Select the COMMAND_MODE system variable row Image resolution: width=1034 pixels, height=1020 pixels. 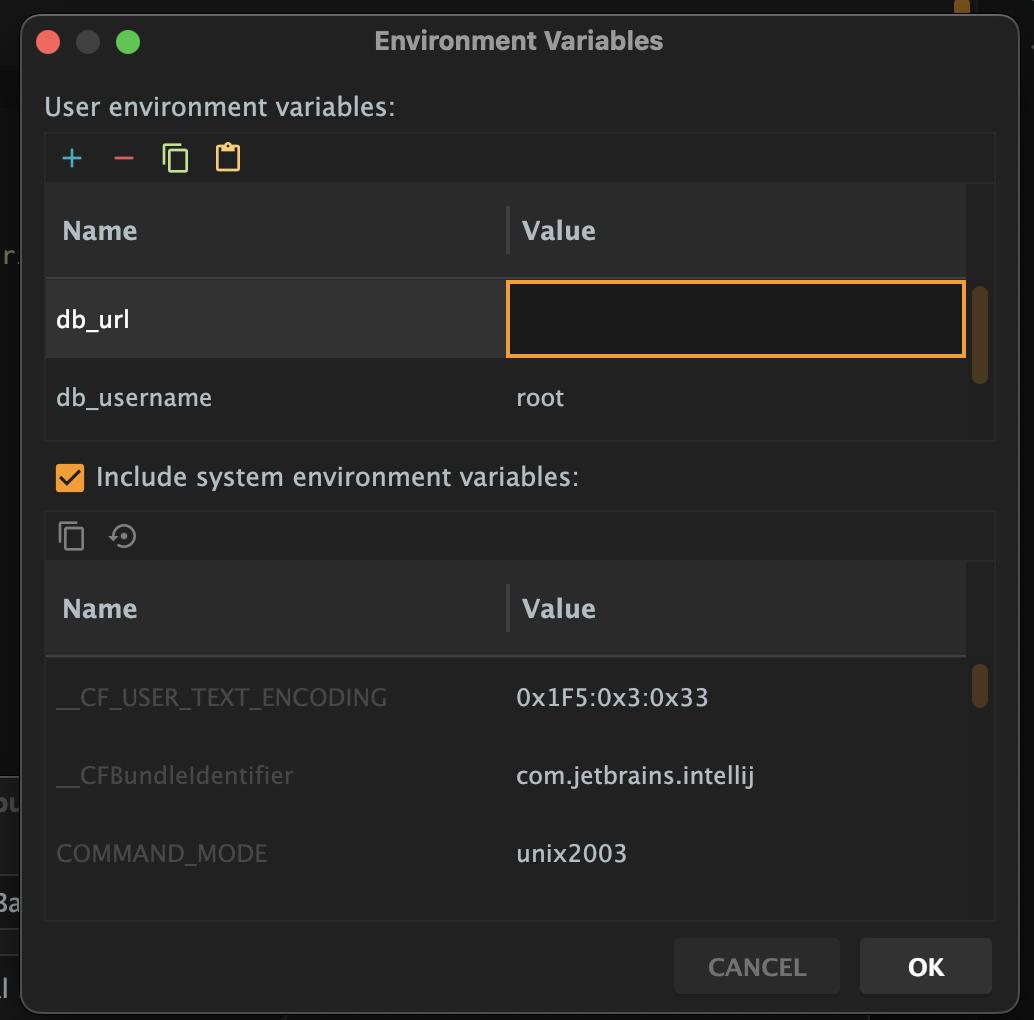pyautogui.click(x=275, y=854)
